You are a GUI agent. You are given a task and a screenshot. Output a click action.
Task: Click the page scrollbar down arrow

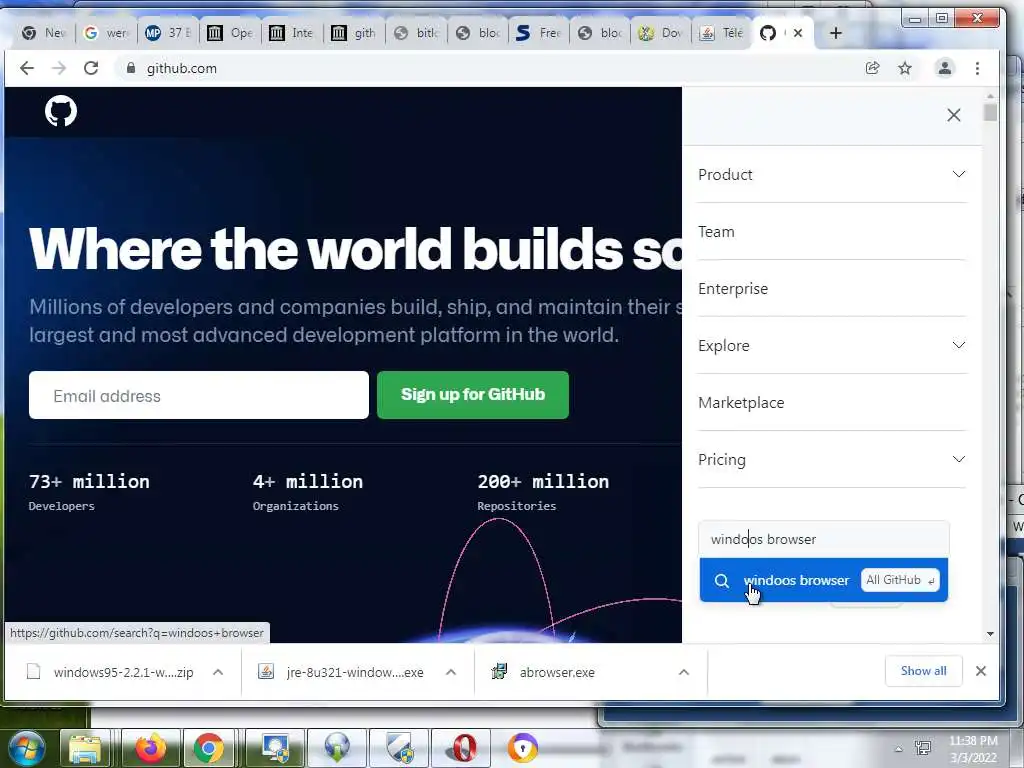990,633
